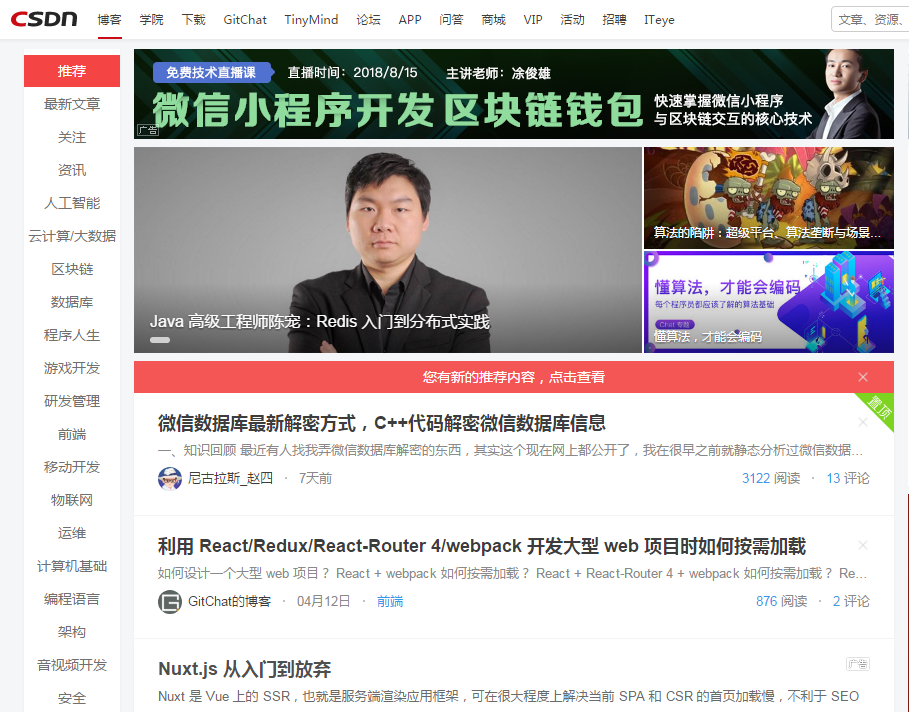Switch to the 学院 tab
The width and height of the screenshot is (909, 712).
(151, 19)
